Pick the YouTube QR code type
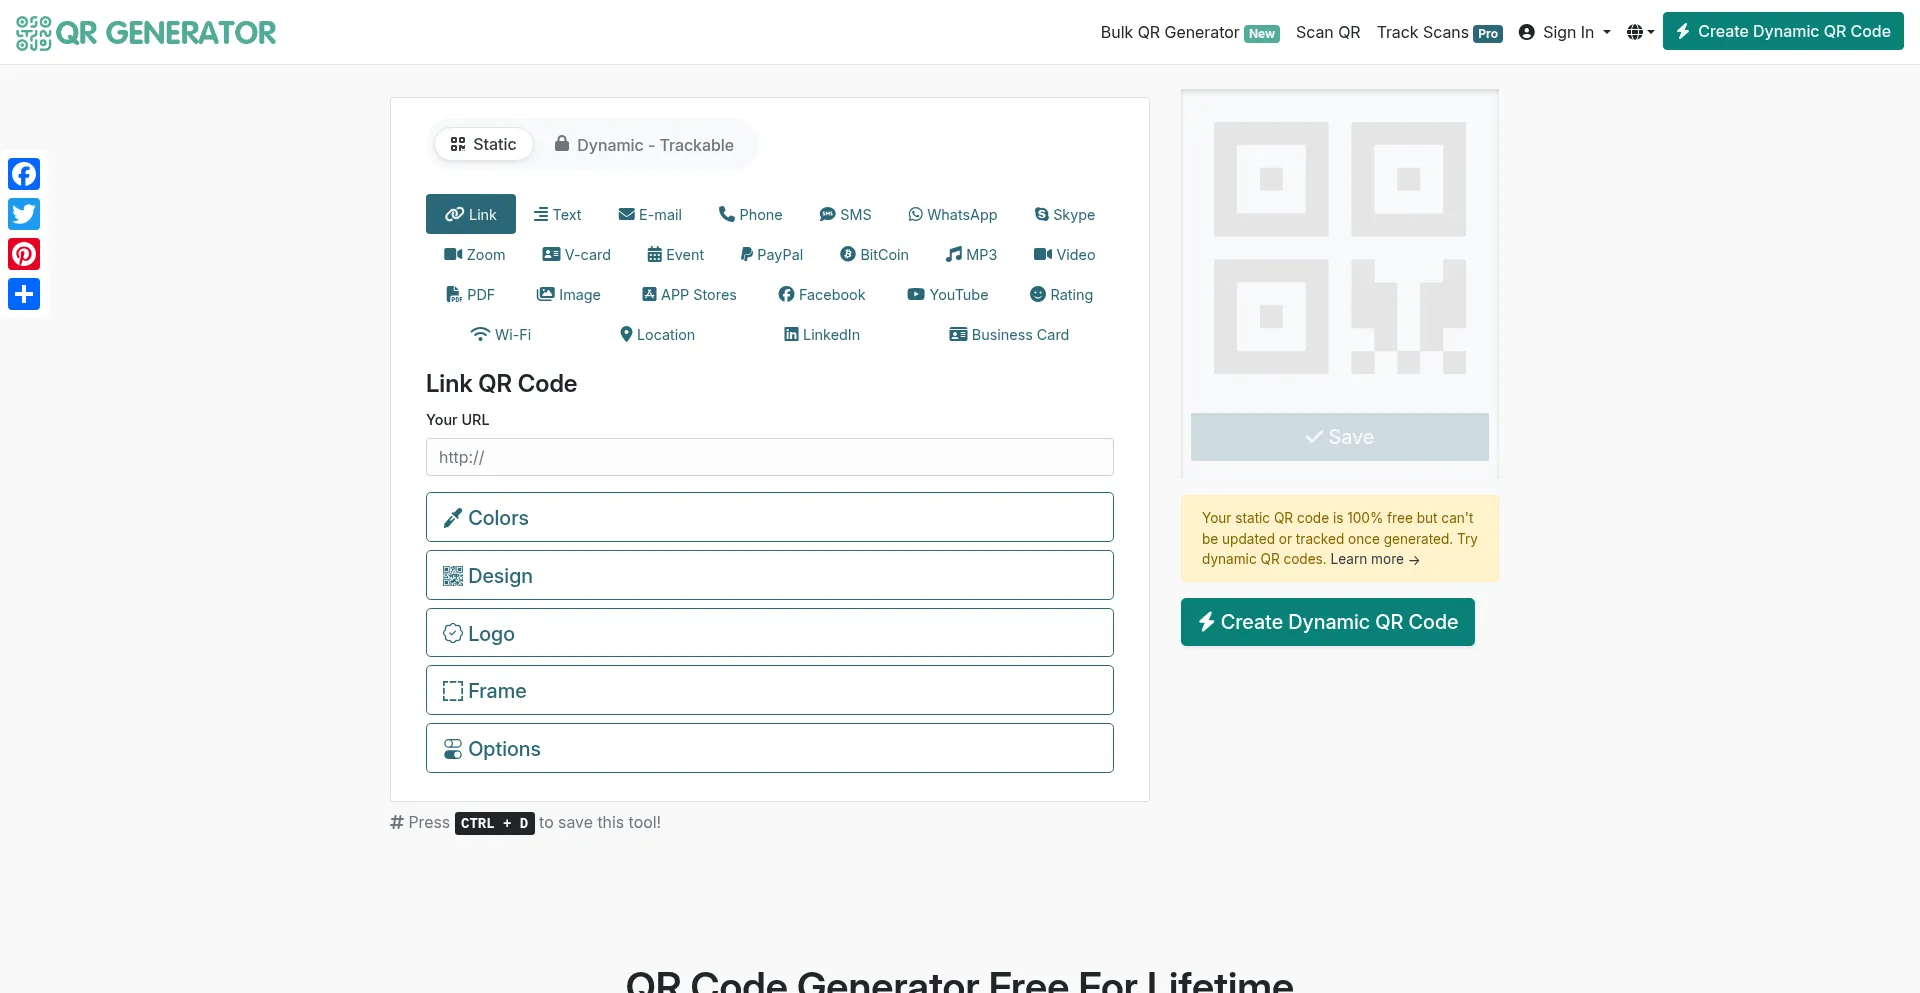1920x993 pixels. point(947,295)
